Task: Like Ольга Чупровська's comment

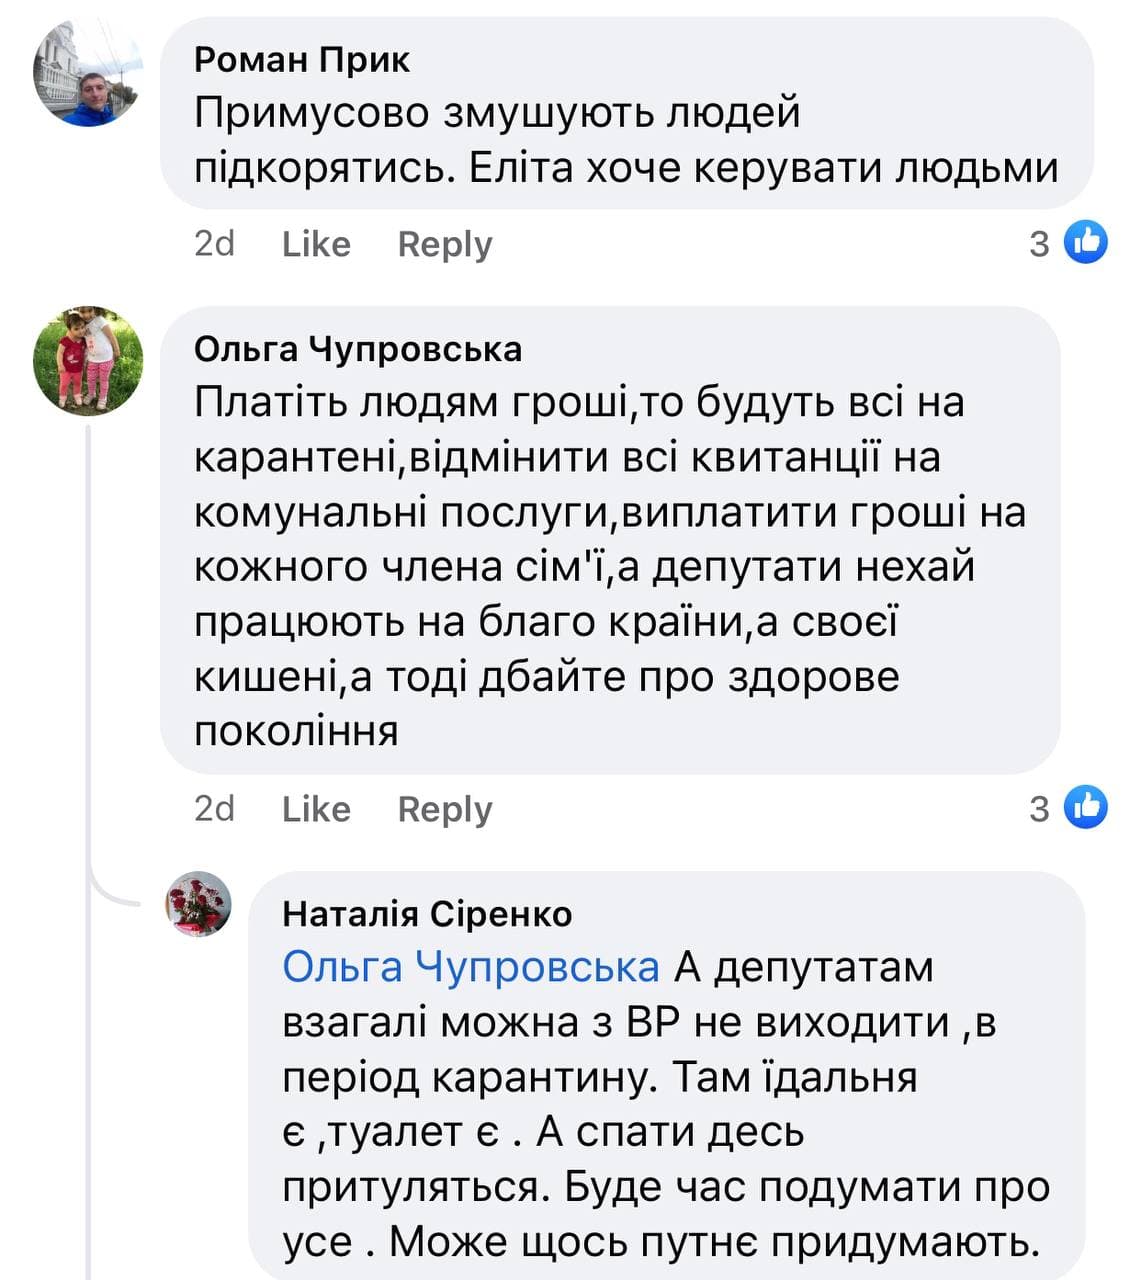Action: pyautogui.click(x=316, y=809)
